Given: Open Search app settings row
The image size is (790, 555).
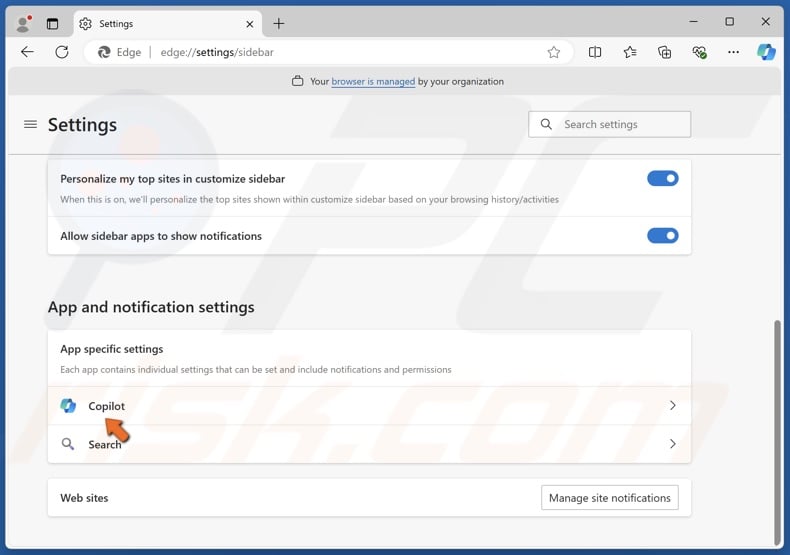Looking at the screenshot, I should point(369,444).
